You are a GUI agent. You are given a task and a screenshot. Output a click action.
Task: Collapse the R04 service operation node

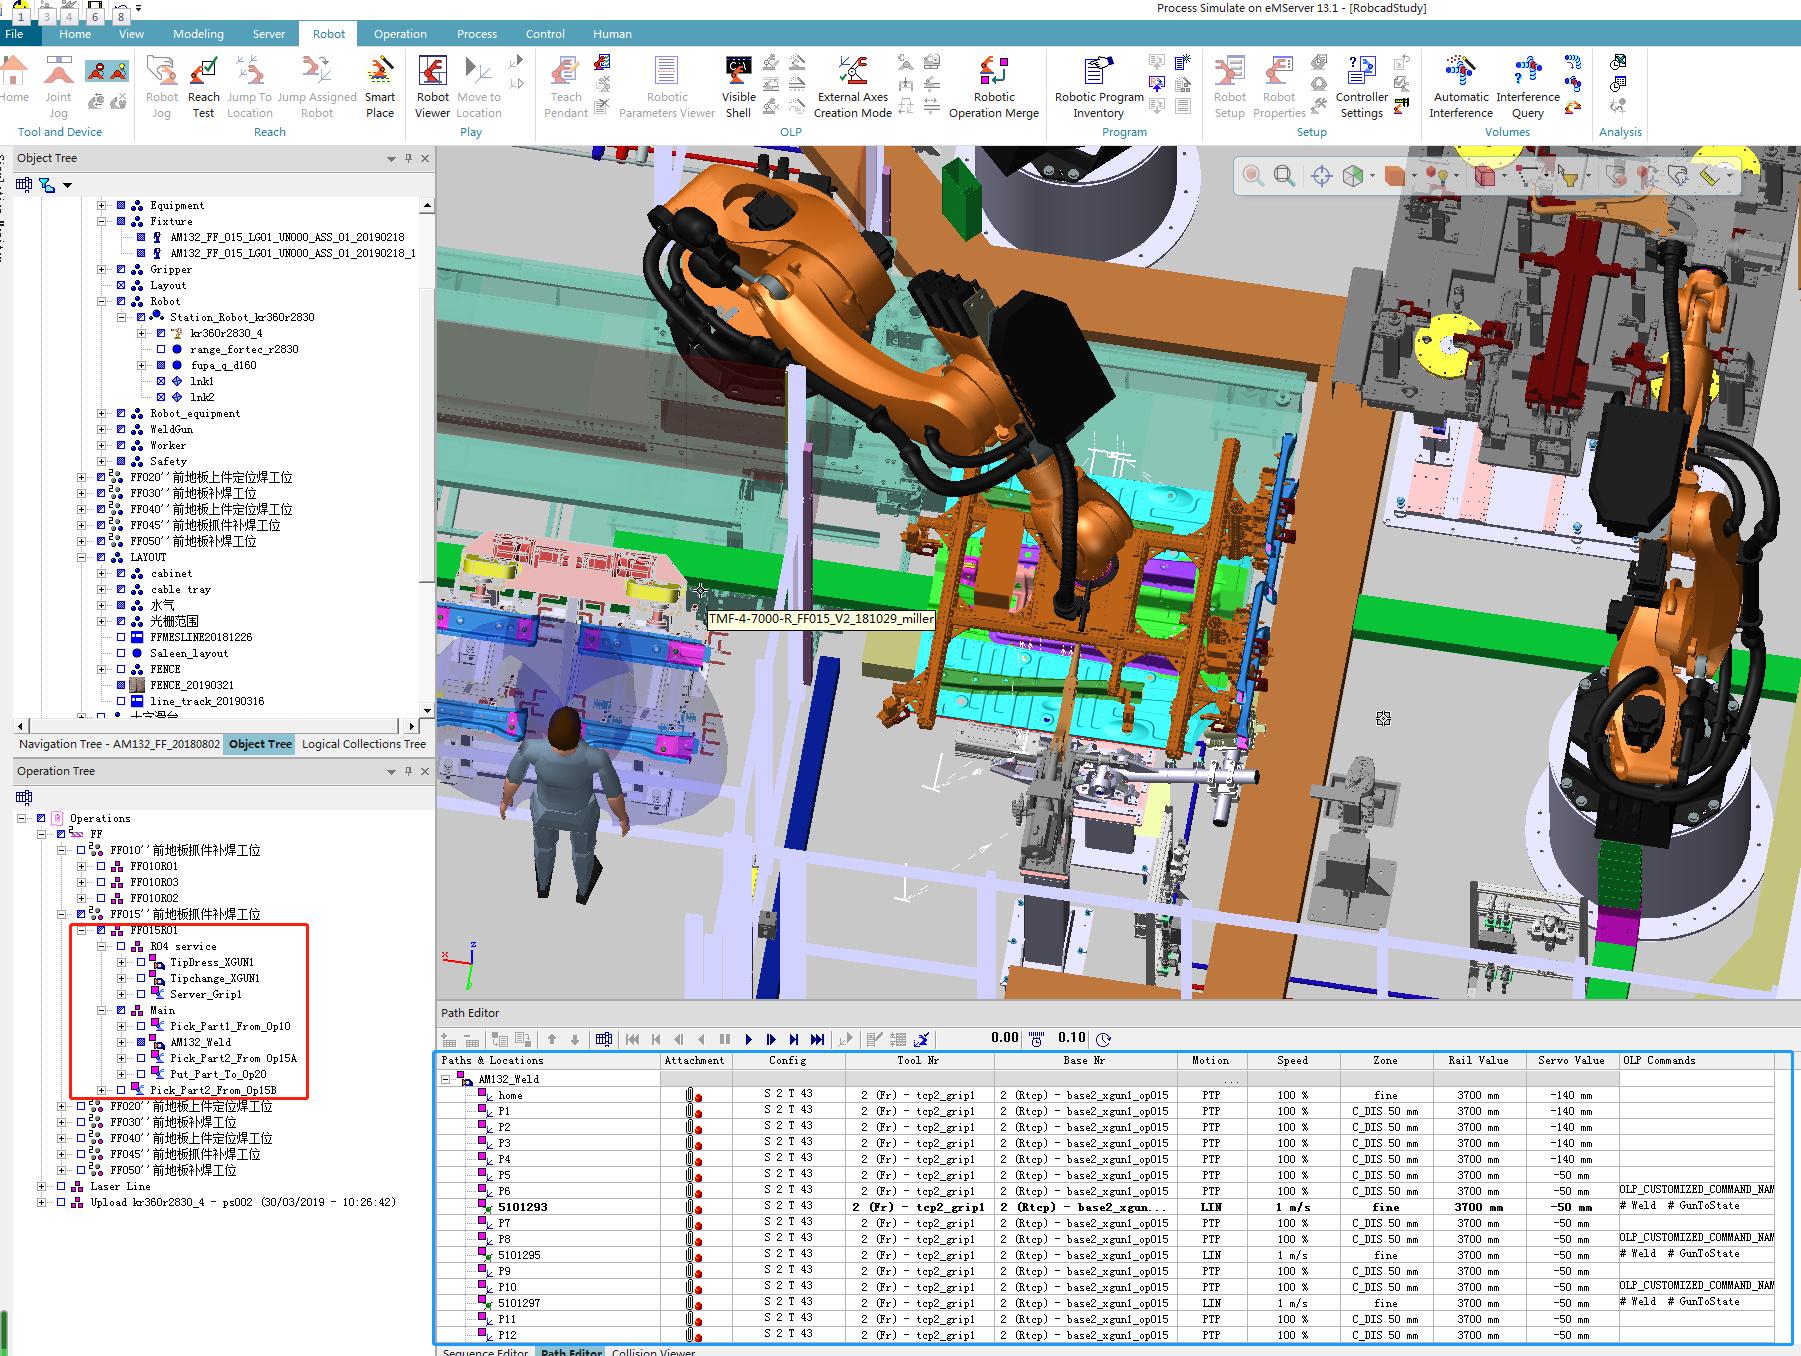pyautogui.click(x=101, y=946)
